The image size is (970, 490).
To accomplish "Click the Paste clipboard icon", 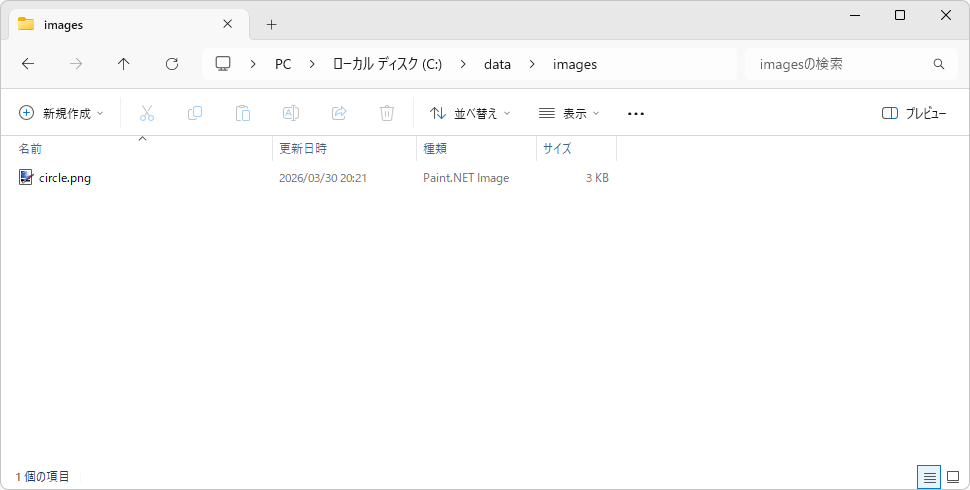I will [x=243, y=113].
